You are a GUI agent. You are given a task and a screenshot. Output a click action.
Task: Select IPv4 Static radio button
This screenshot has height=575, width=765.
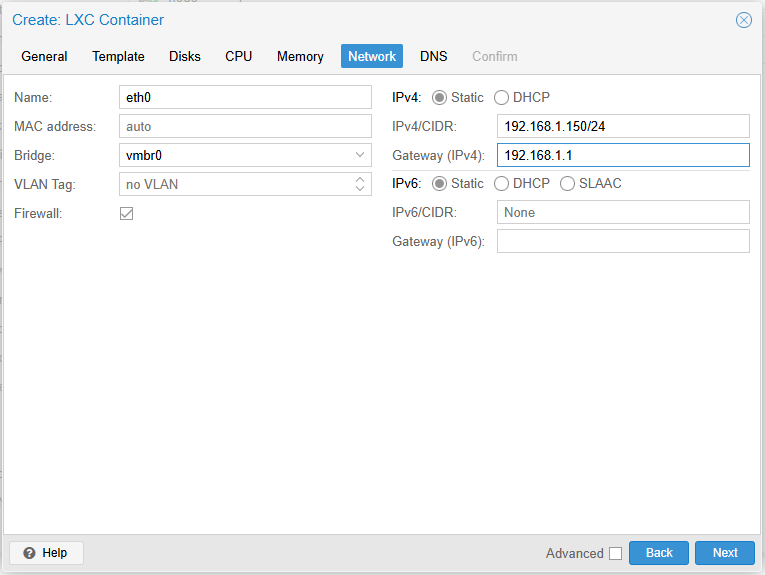439,98
